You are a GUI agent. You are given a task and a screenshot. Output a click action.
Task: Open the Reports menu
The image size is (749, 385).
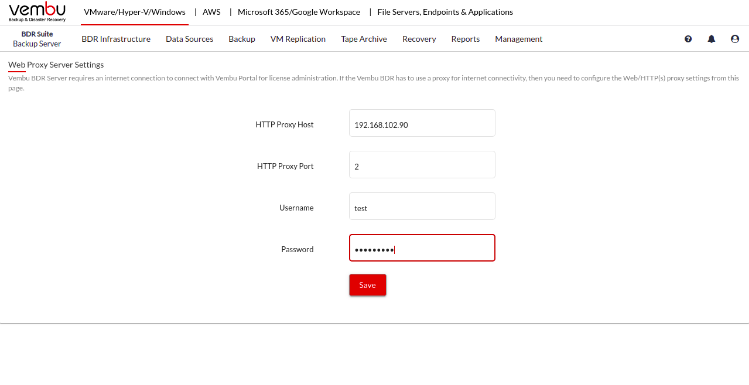(465, 39)
